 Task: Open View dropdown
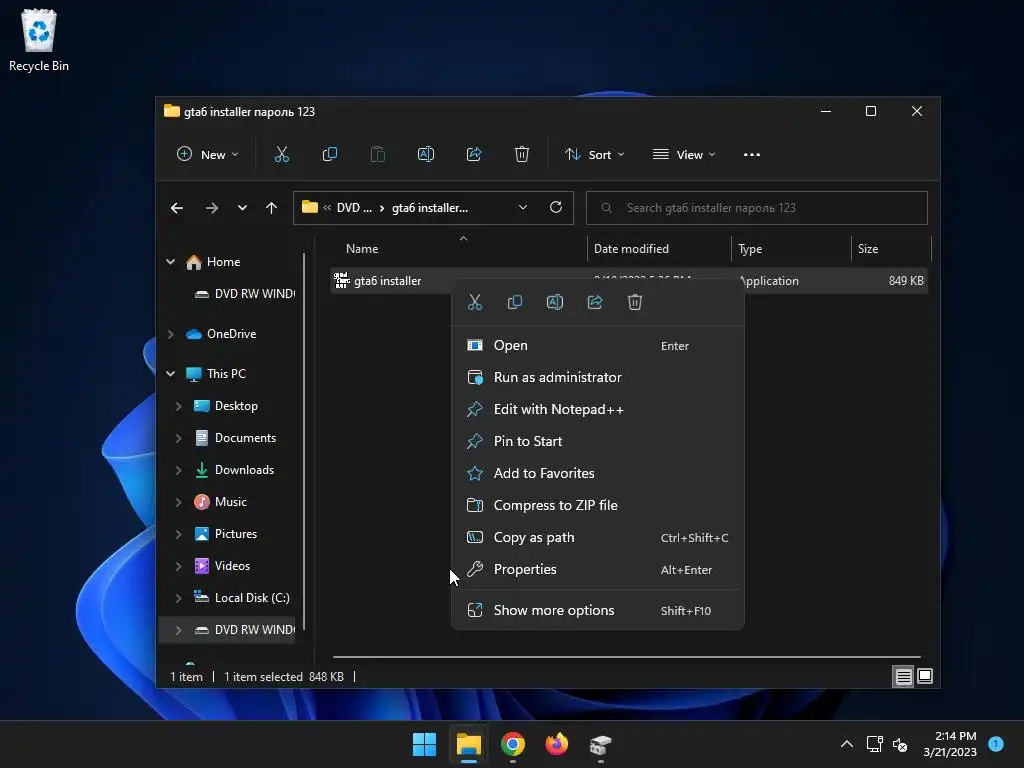(x=684, y=155)
